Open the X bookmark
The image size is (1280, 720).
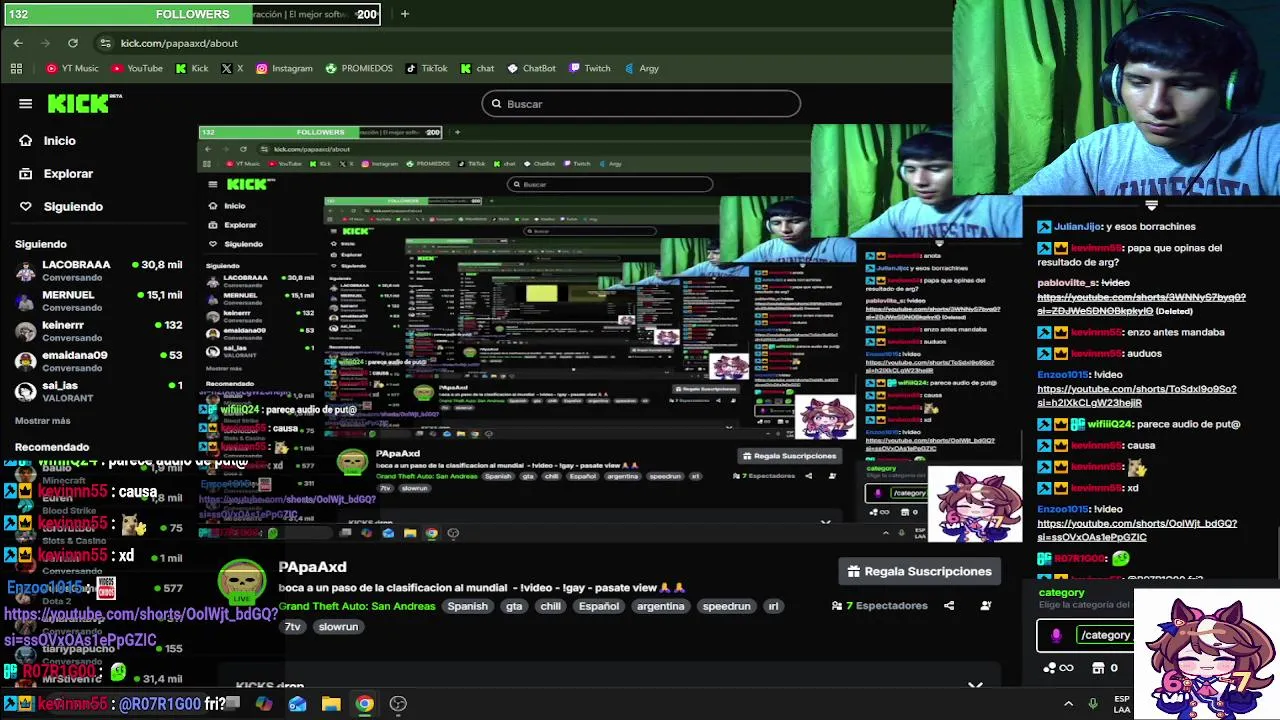click(232, 68)
